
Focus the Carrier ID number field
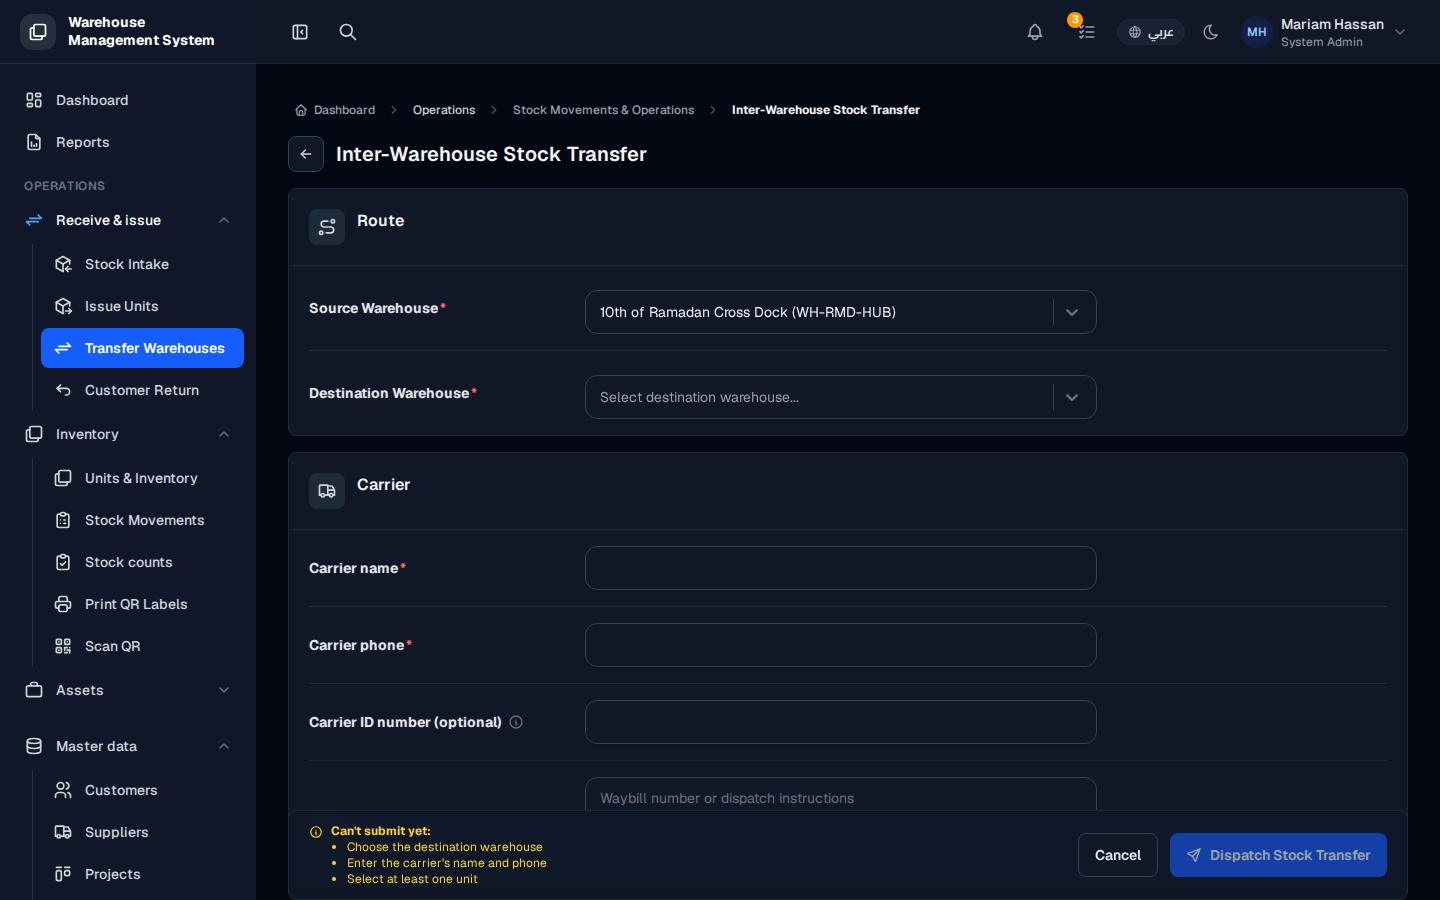840,722
